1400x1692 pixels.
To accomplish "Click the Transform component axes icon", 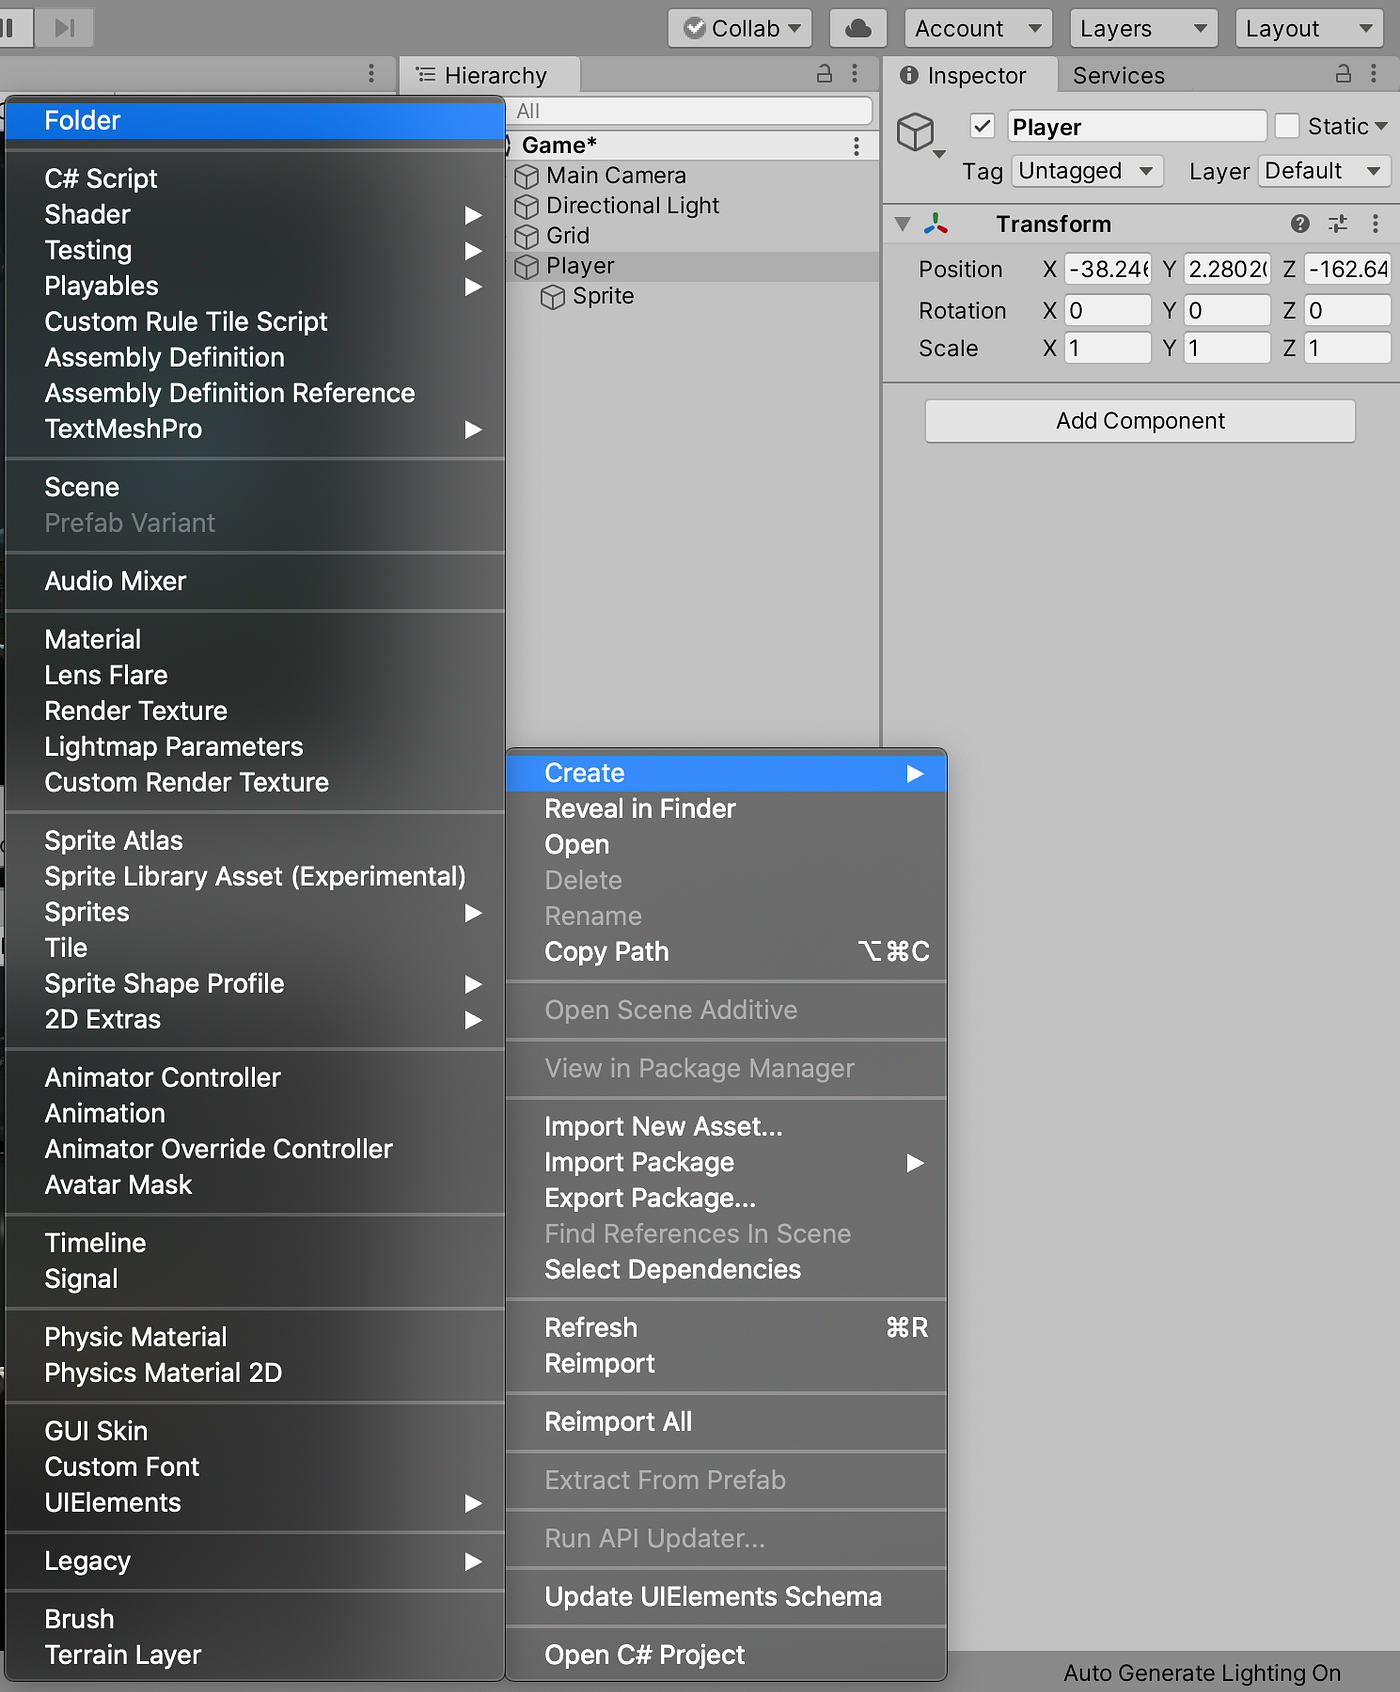I will click(936, 224).
